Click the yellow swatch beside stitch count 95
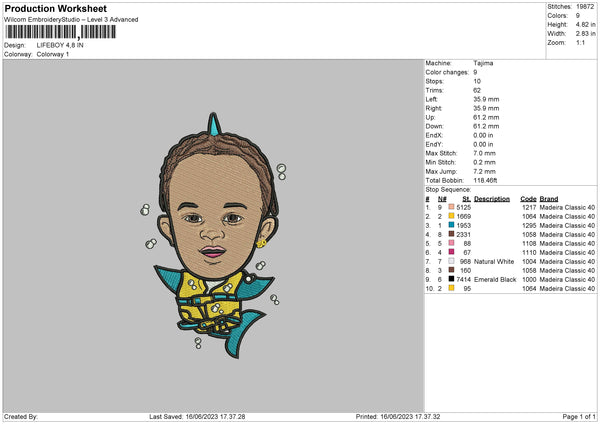600x424 pixels. click(451, 288)
